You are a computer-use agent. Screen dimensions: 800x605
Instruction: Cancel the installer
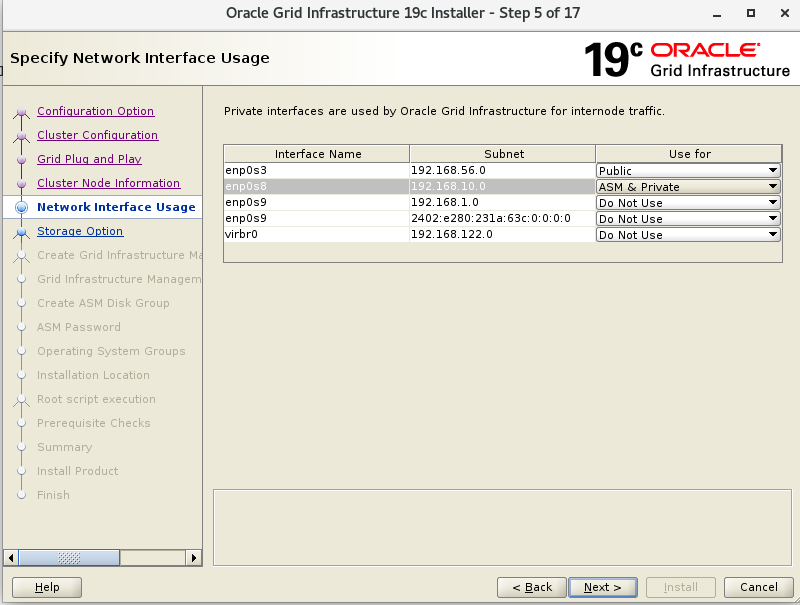point(759,587)
